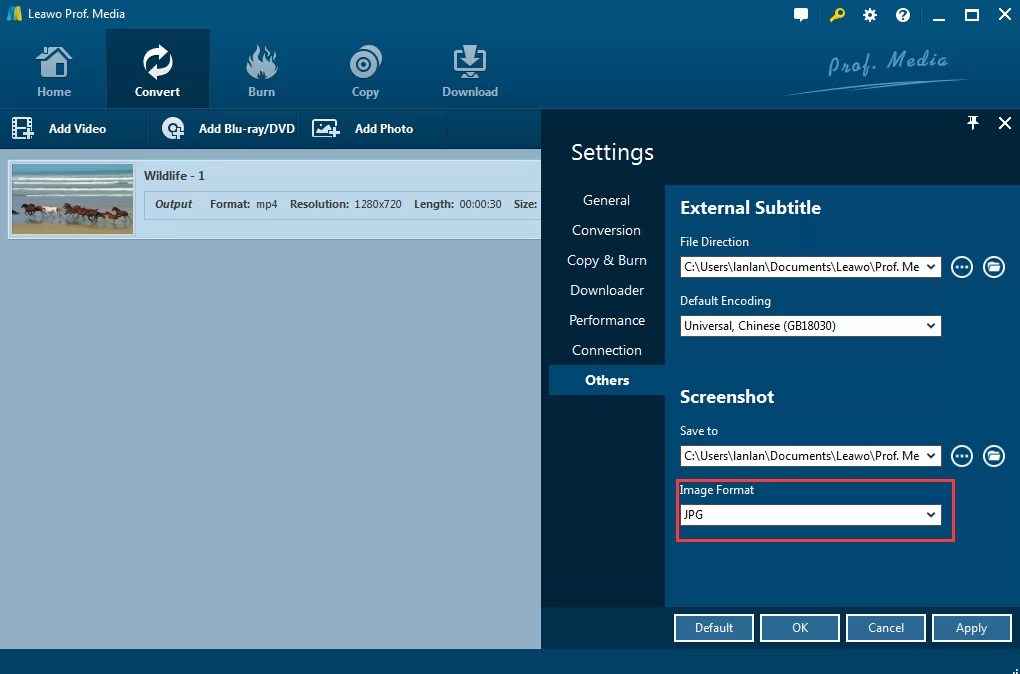Click the Apply button
The height and width of the screenshot is (674, 1020).
pos(971,627)
